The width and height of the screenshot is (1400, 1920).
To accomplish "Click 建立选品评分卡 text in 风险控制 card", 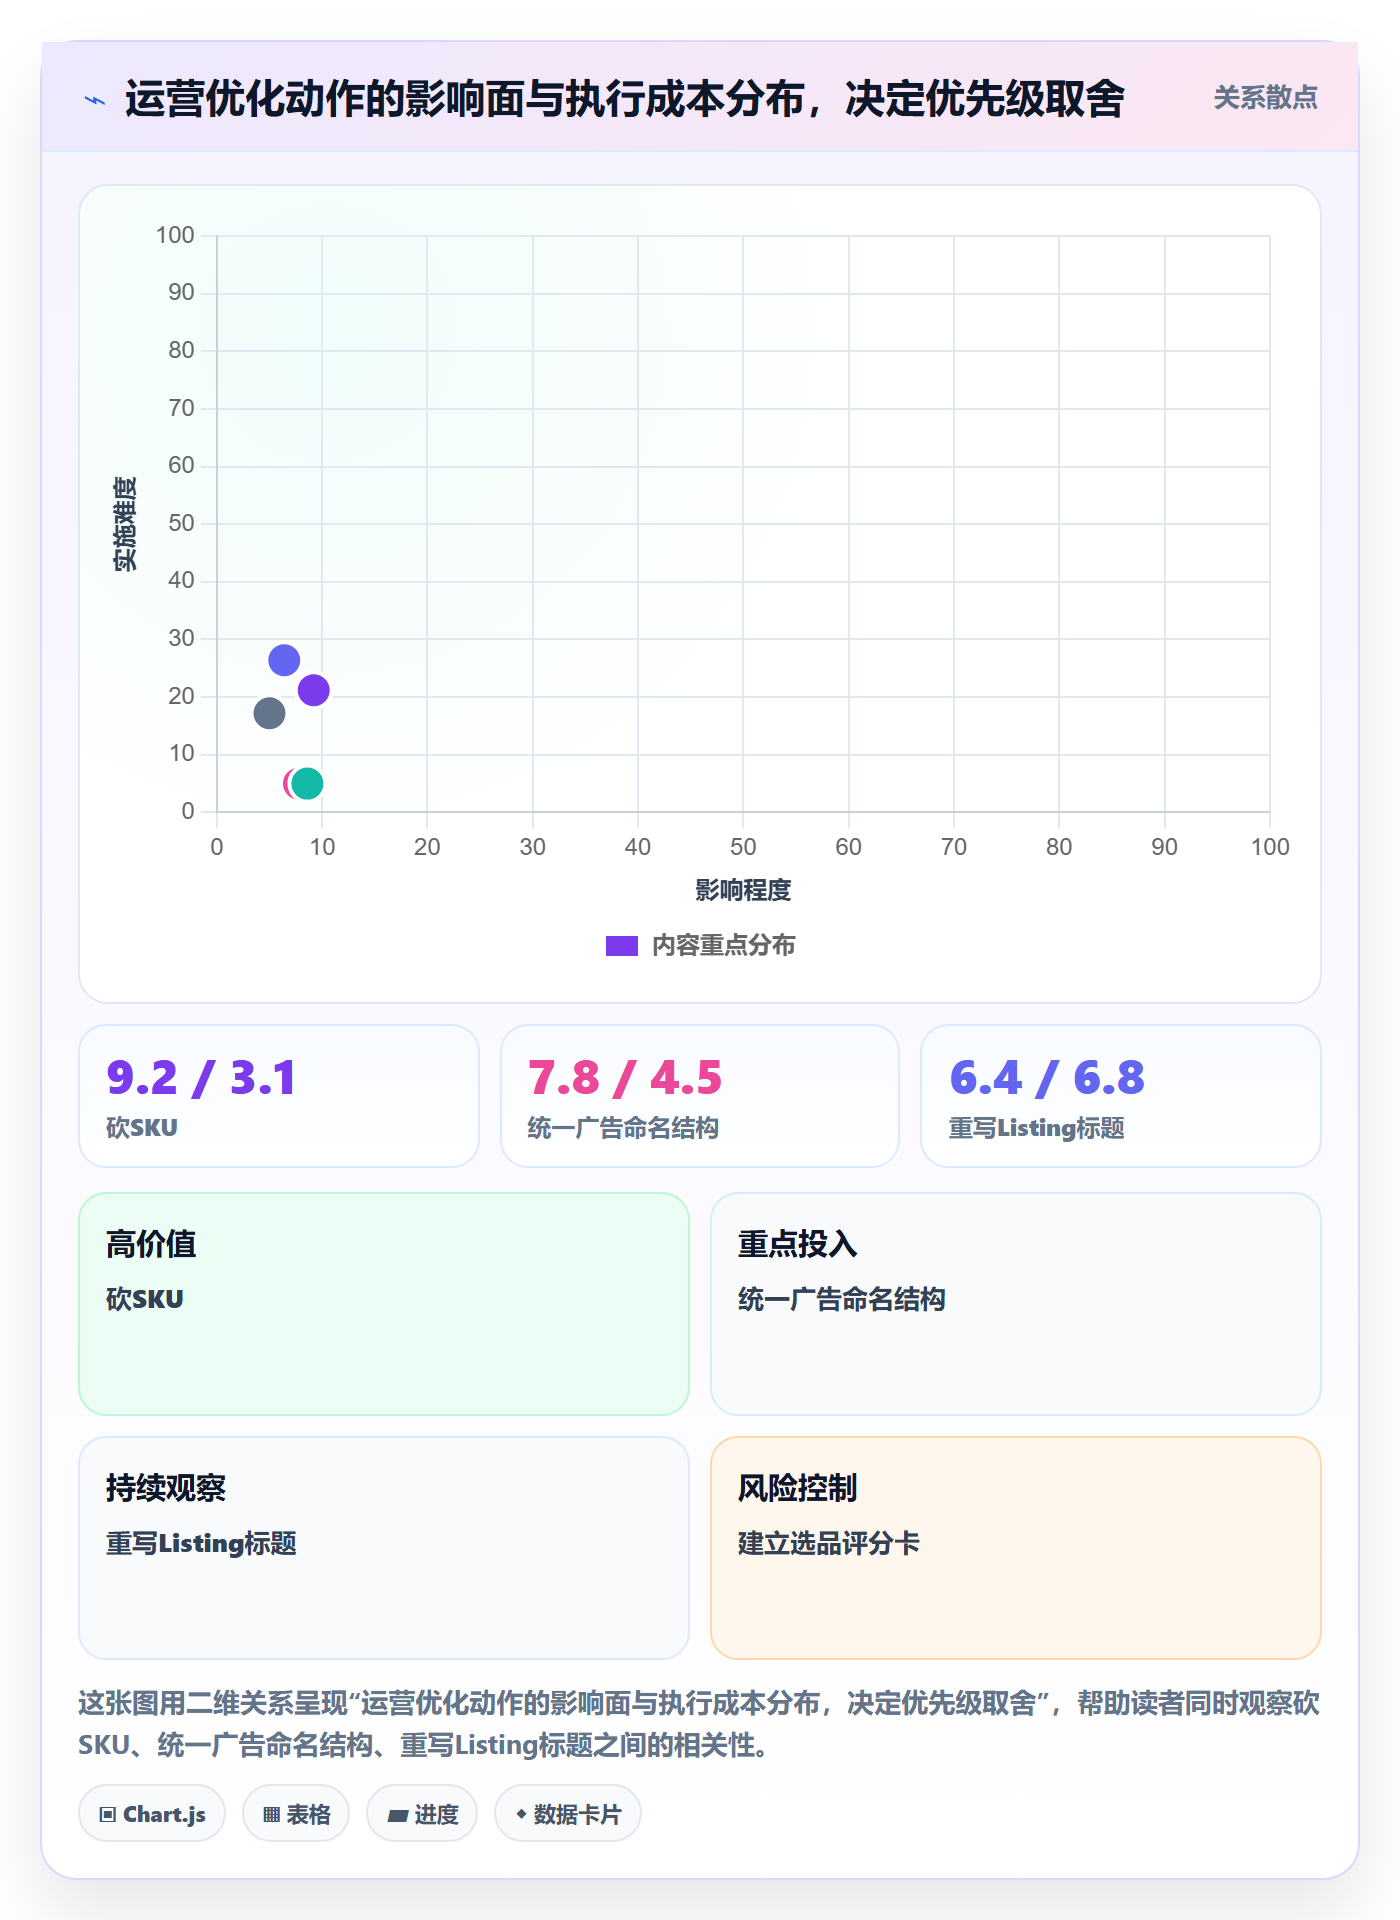I will point(829,1543).
